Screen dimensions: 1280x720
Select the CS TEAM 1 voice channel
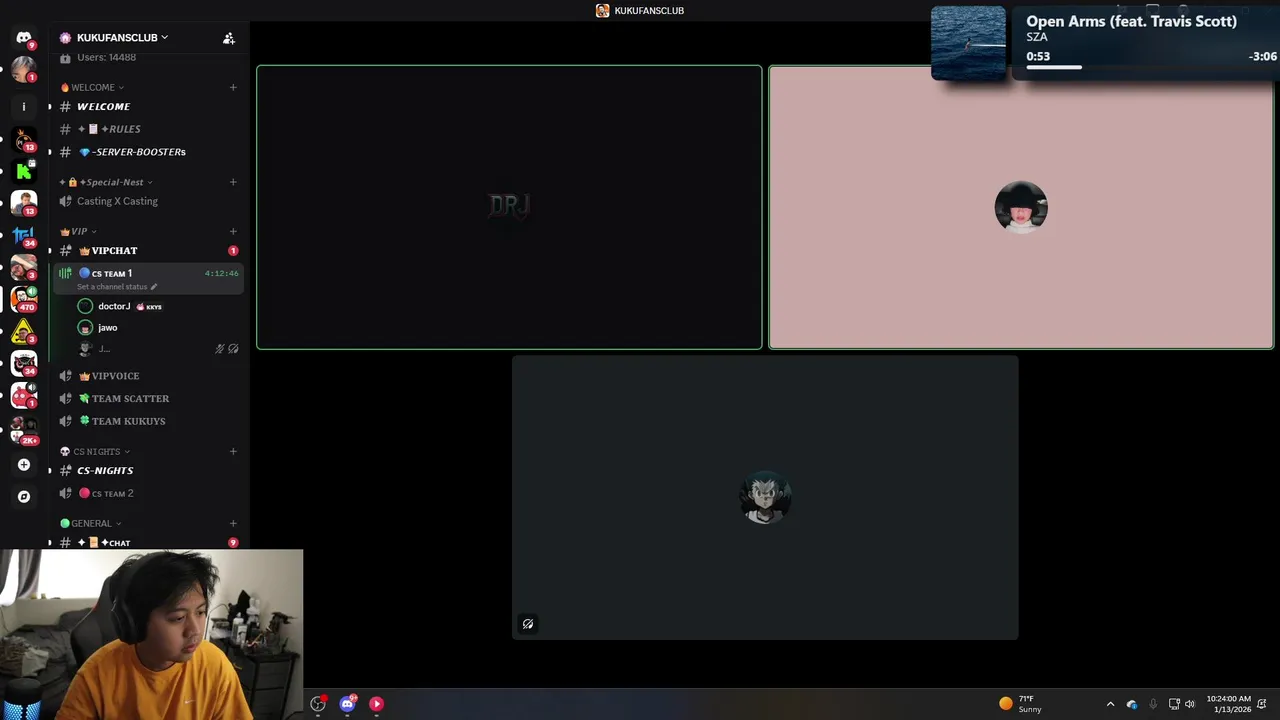pos(147,278)
